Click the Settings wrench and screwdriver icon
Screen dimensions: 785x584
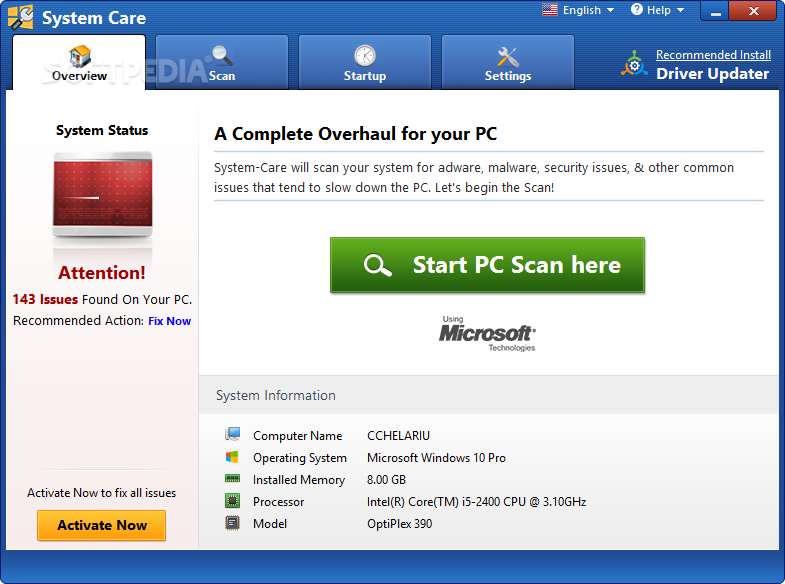(508, 57)
